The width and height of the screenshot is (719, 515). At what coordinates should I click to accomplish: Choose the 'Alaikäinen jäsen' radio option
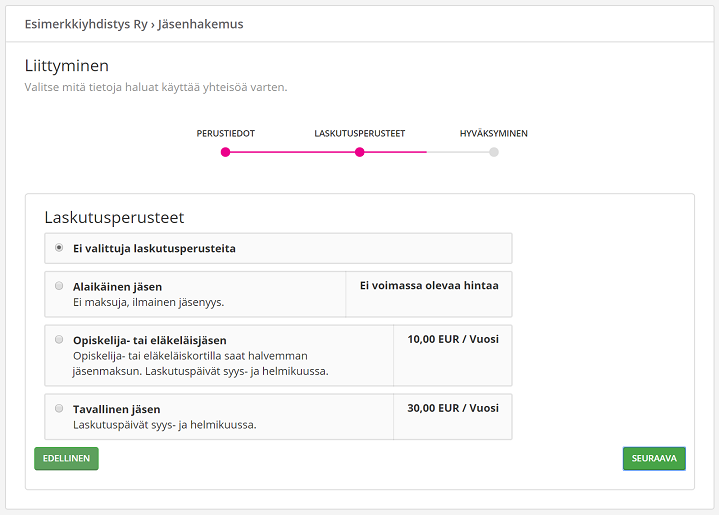[60, 286]
